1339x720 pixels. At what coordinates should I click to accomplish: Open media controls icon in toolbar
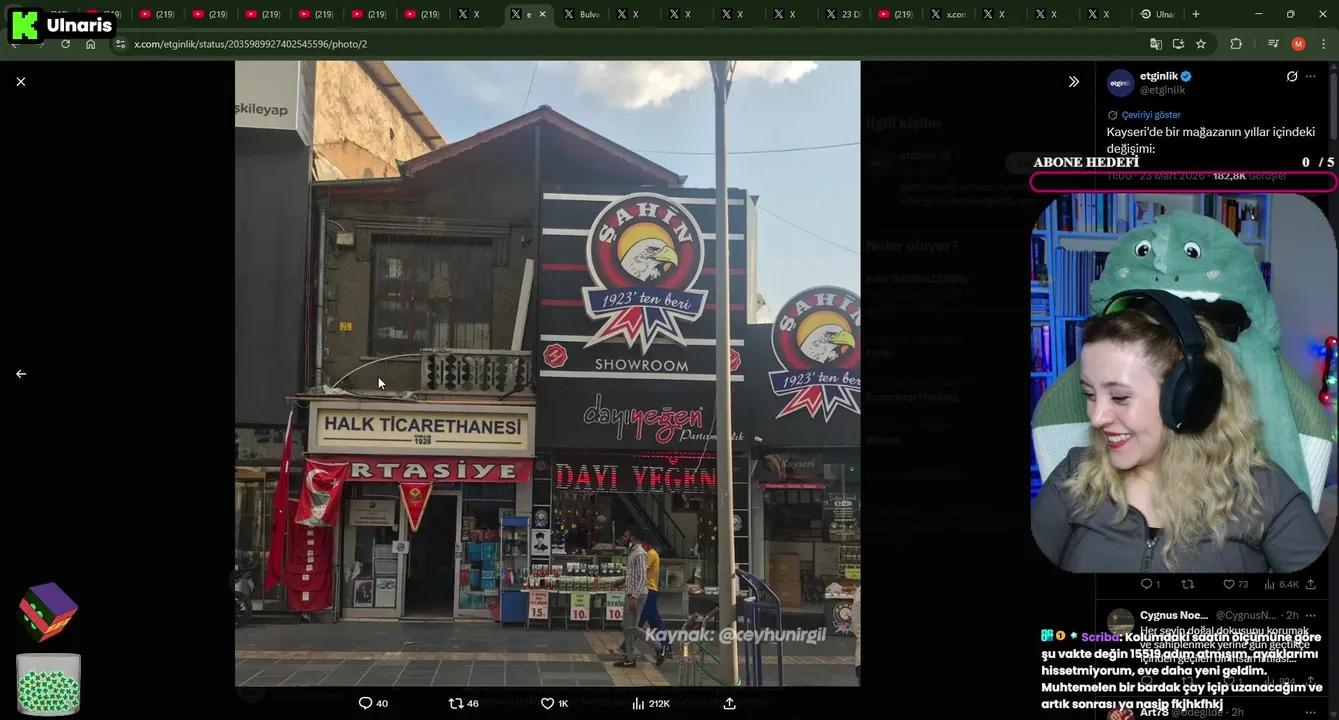click(1273, 44)
